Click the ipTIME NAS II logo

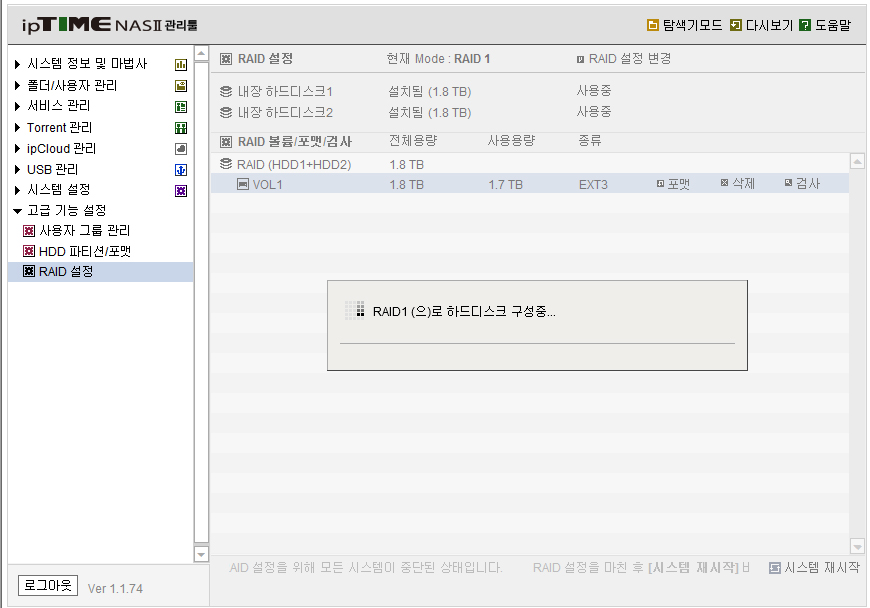tap(110, 25)
